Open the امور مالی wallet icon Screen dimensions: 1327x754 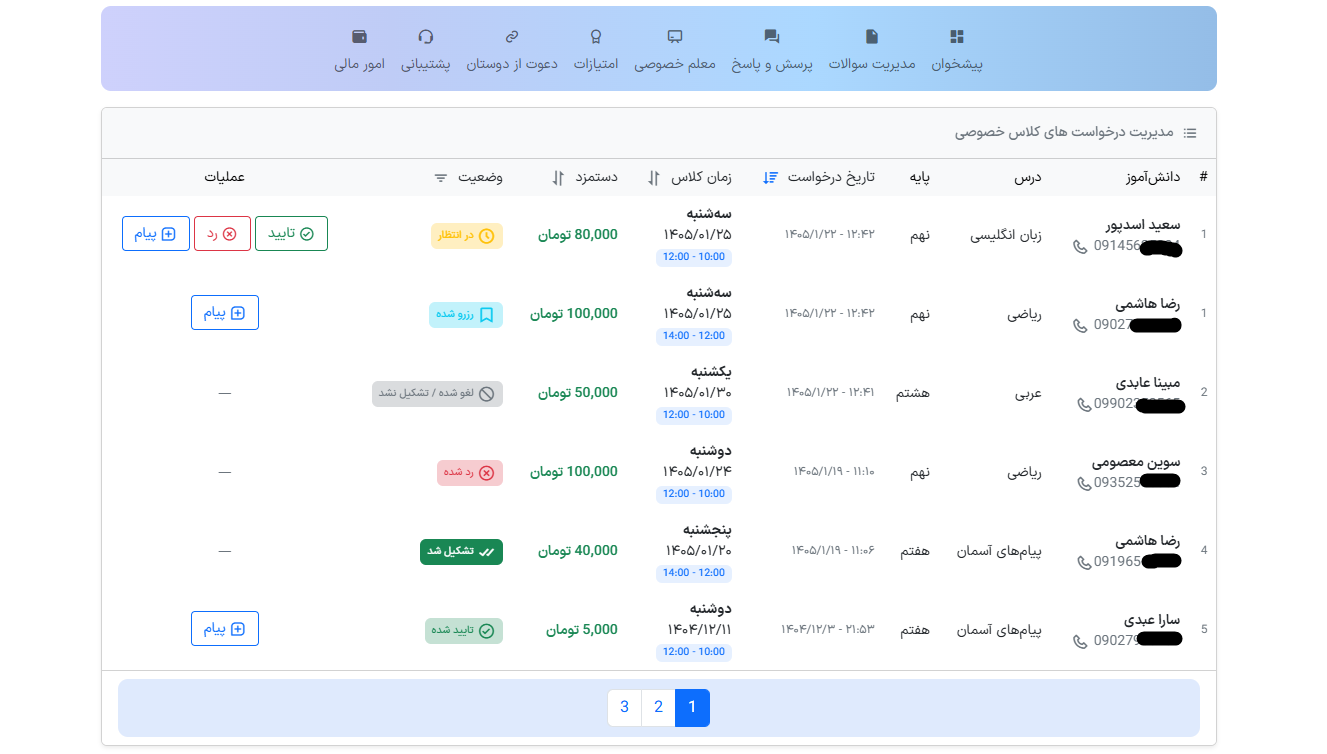tap(360, 37)
